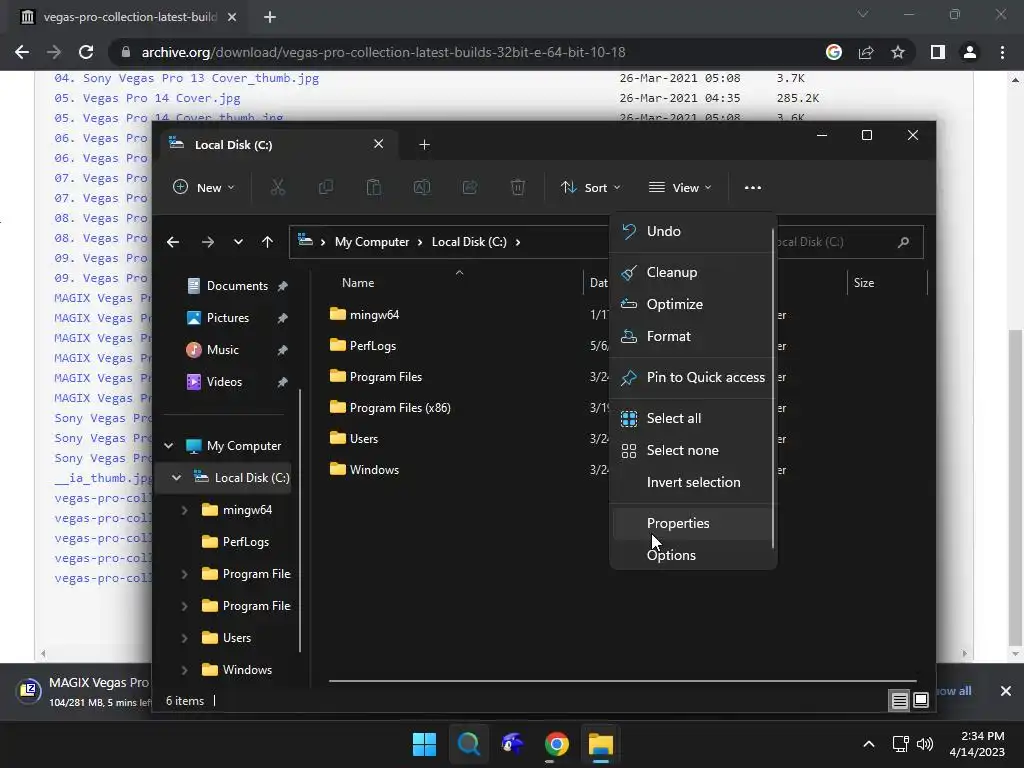Dismiss the Chrome downloads bar
This screenshot has height=768, width=1024.
1006,691
